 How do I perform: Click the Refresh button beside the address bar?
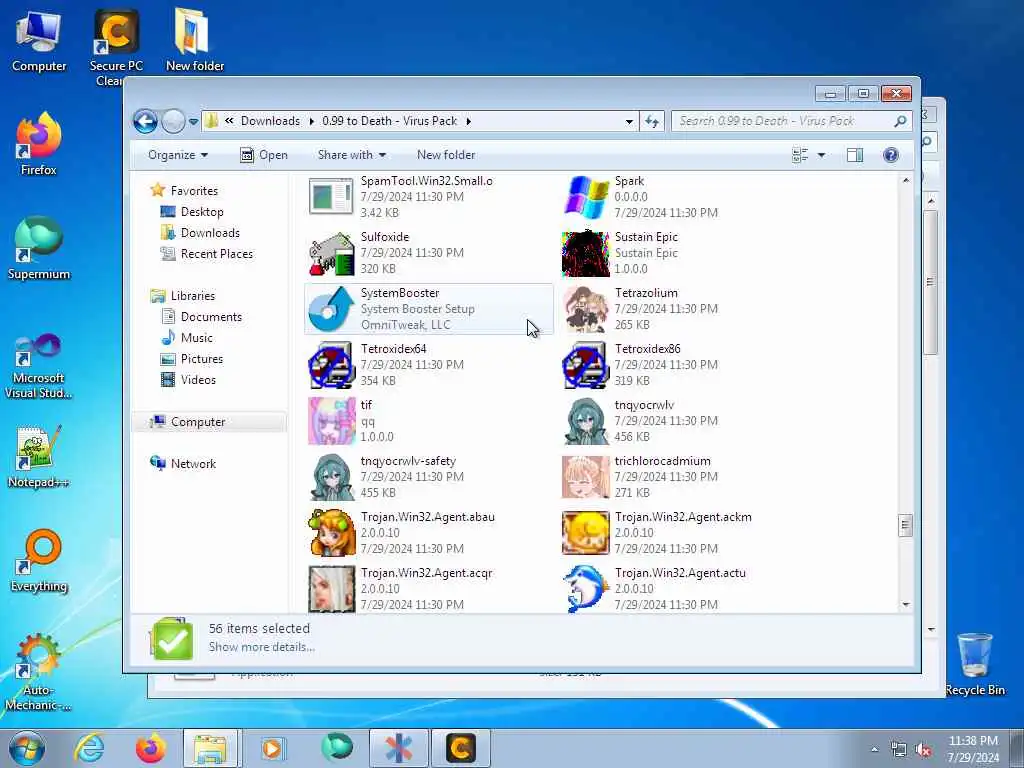pyautogui.click(x=652, y=121)
